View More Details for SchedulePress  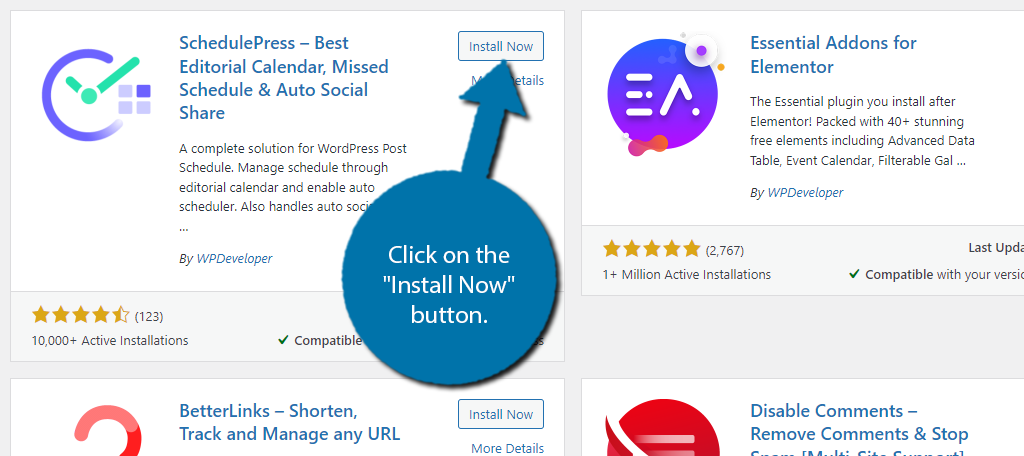[x=507, y=80]
